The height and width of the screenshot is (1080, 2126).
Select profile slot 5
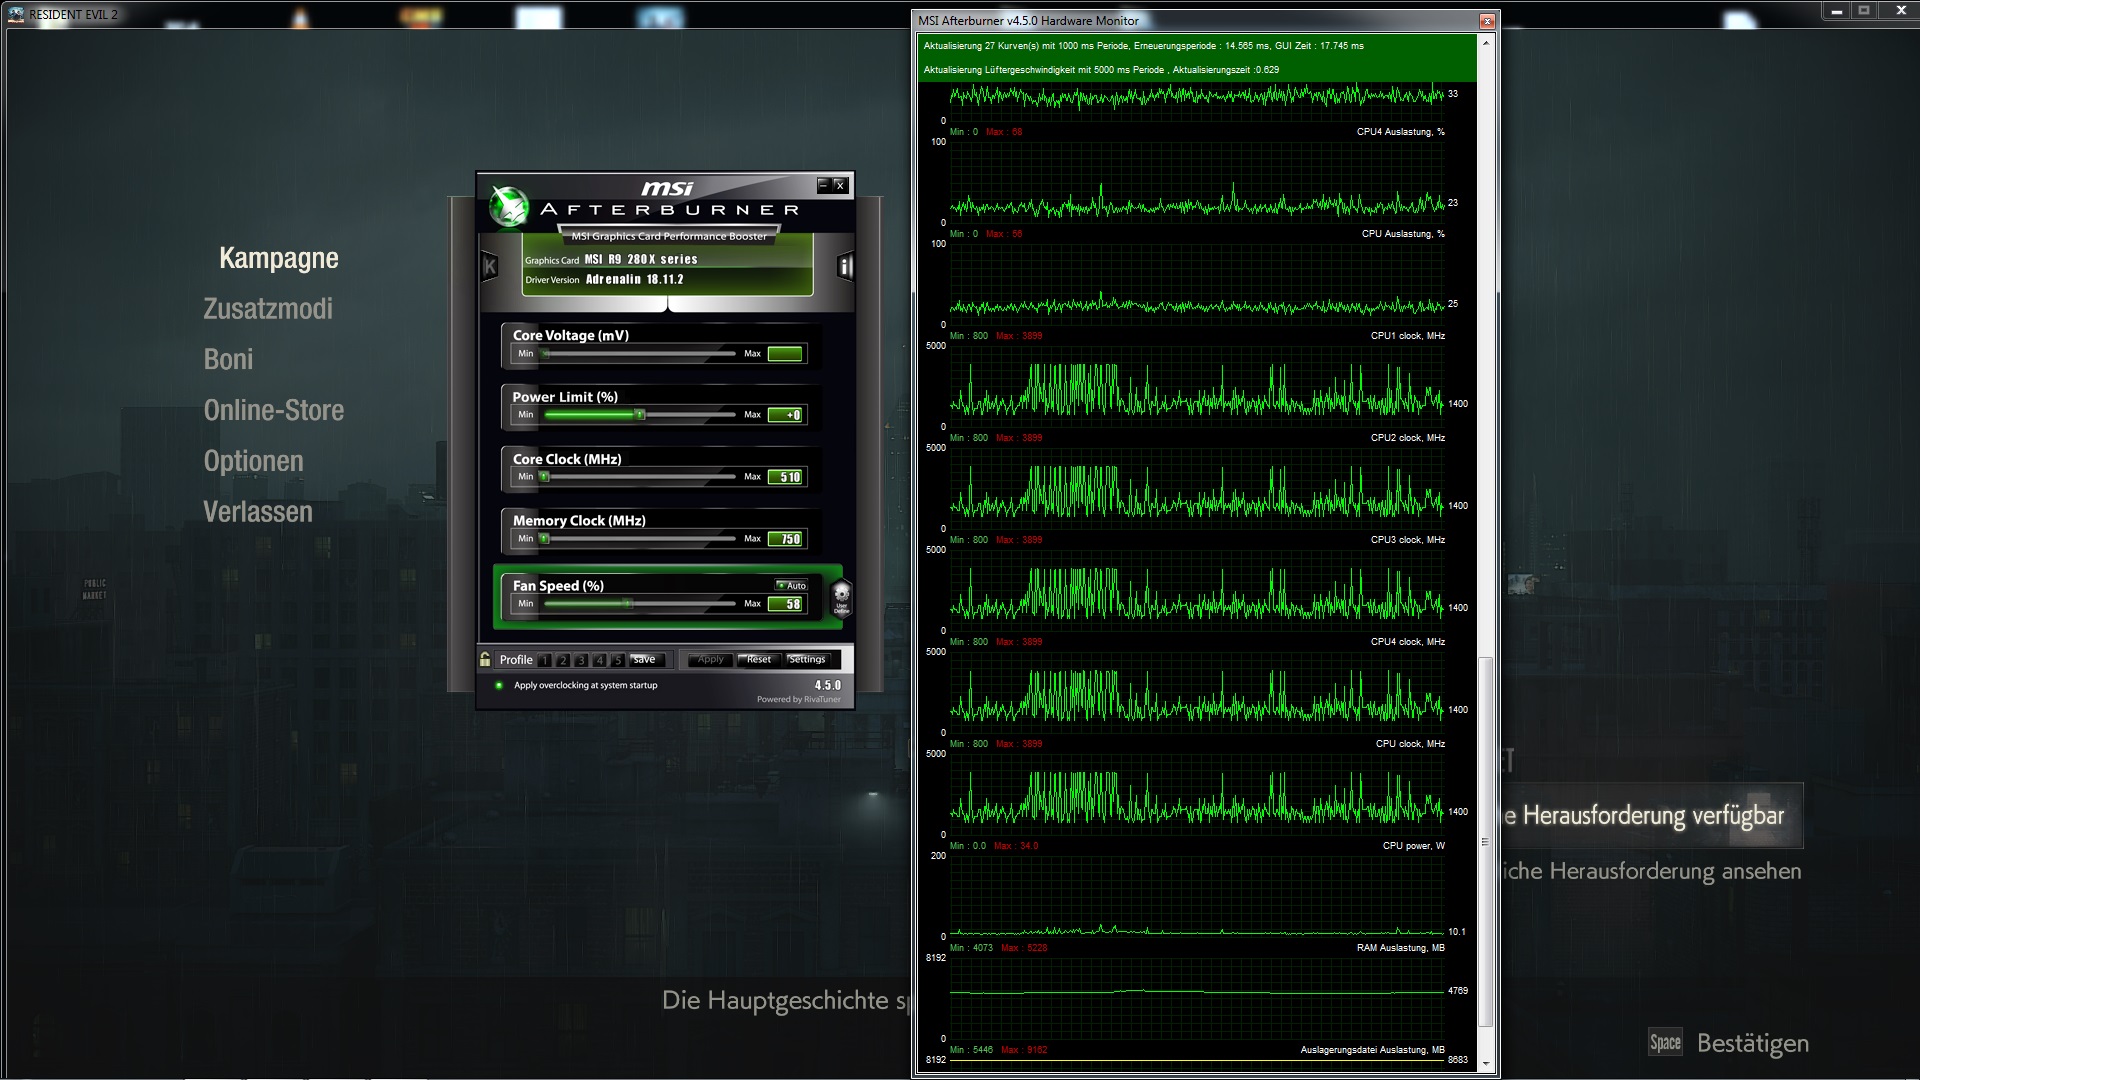(618, 660)
